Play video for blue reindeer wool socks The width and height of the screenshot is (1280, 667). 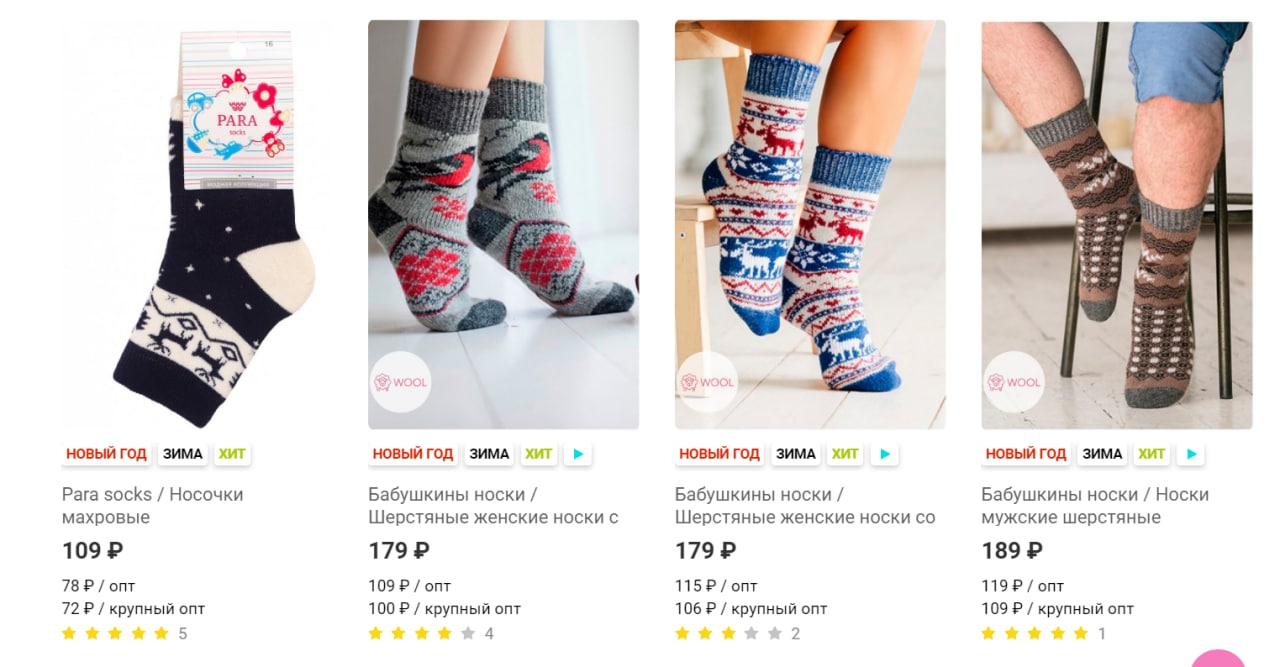pyautogui.click(x=884, y=454)
